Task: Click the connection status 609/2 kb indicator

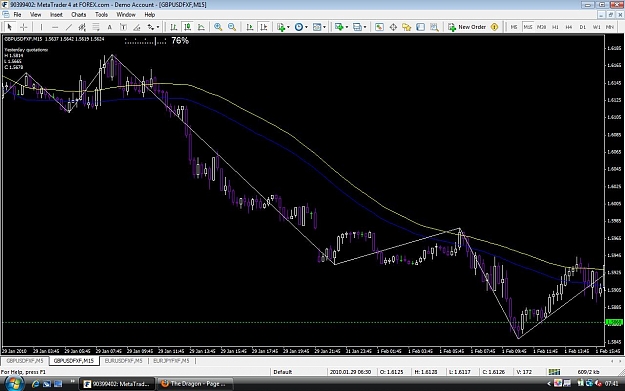Action: (588, 372)
